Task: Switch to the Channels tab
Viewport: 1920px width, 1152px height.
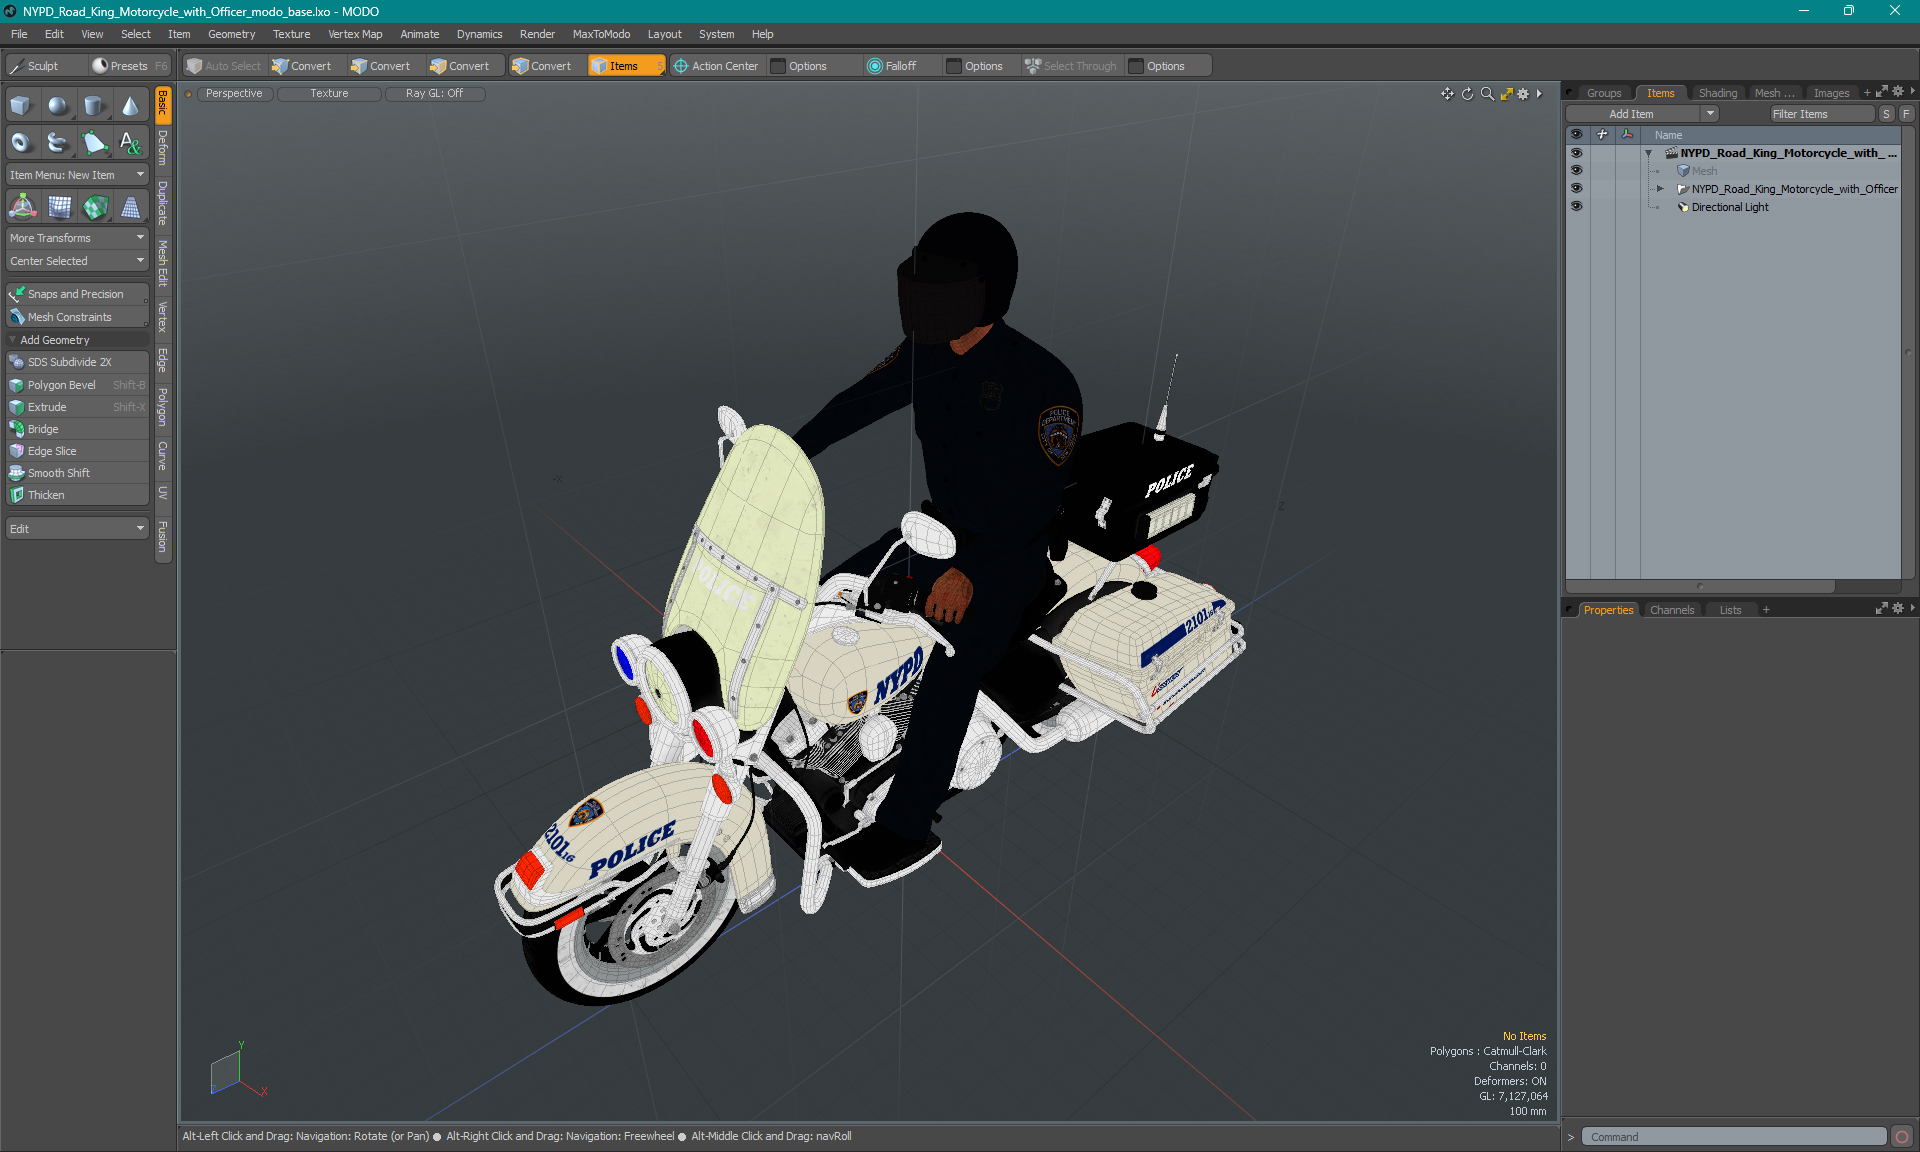Action: [x=1671, y=610]
